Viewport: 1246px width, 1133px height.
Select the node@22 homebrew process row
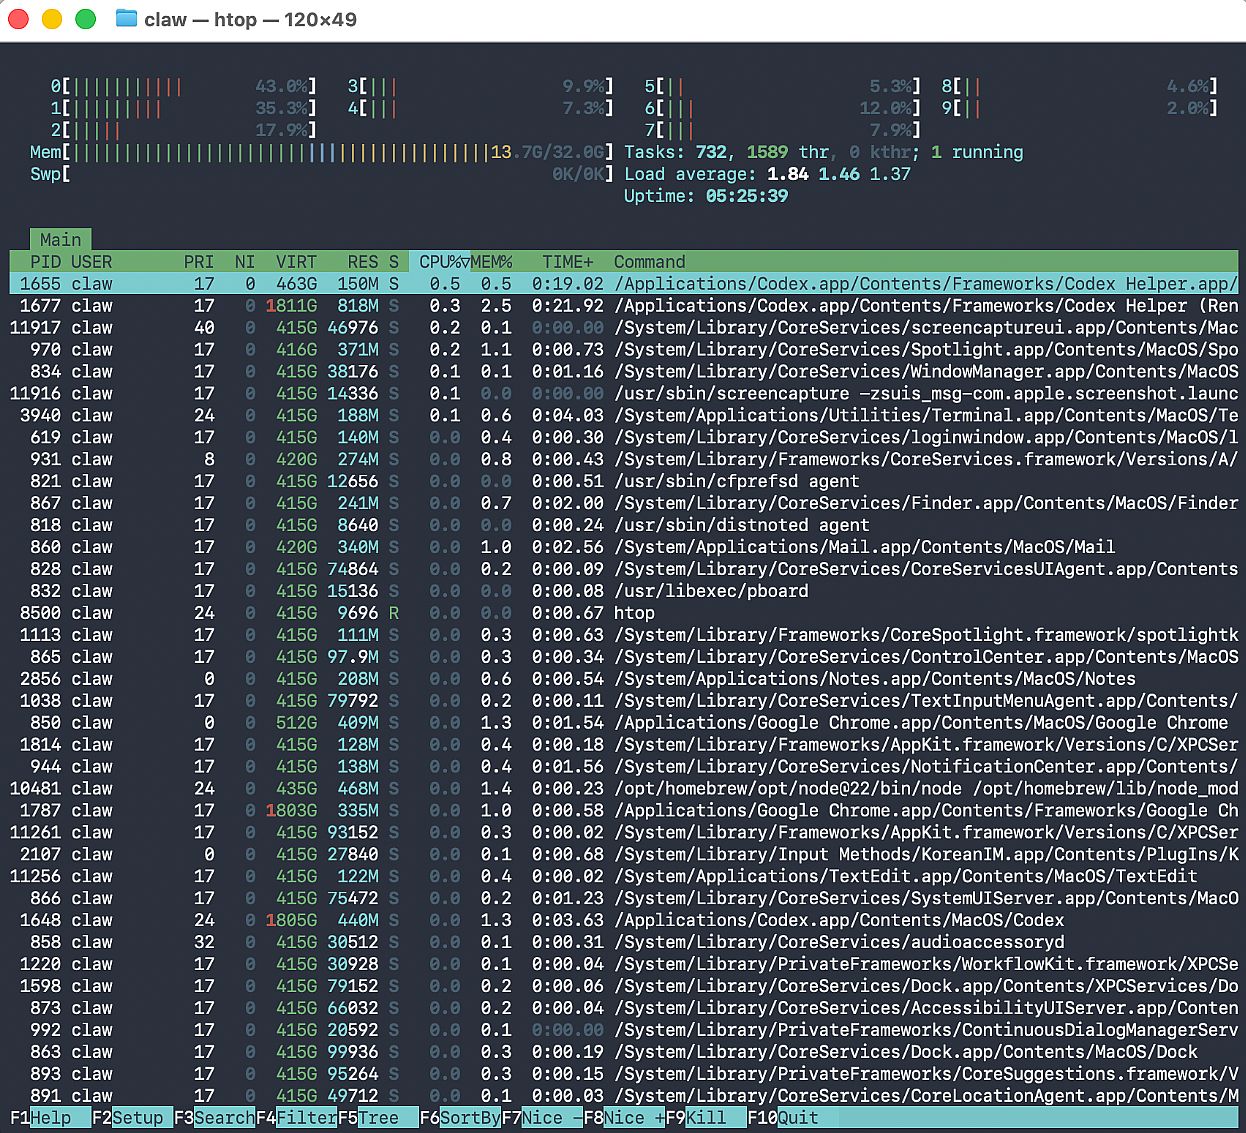624,788
